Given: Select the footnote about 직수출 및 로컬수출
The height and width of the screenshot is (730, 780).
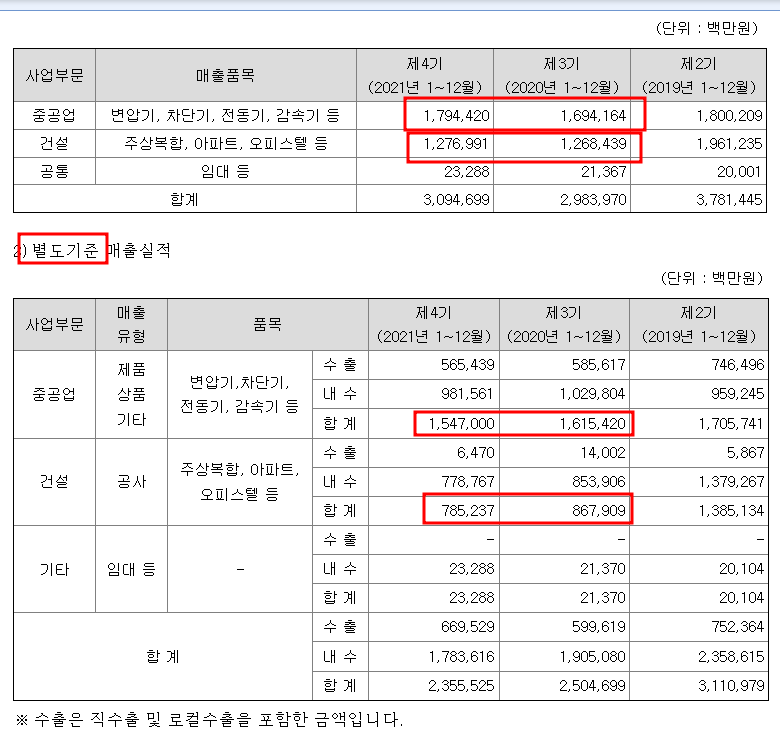Looking at the screenshot, I should point(209,719).
